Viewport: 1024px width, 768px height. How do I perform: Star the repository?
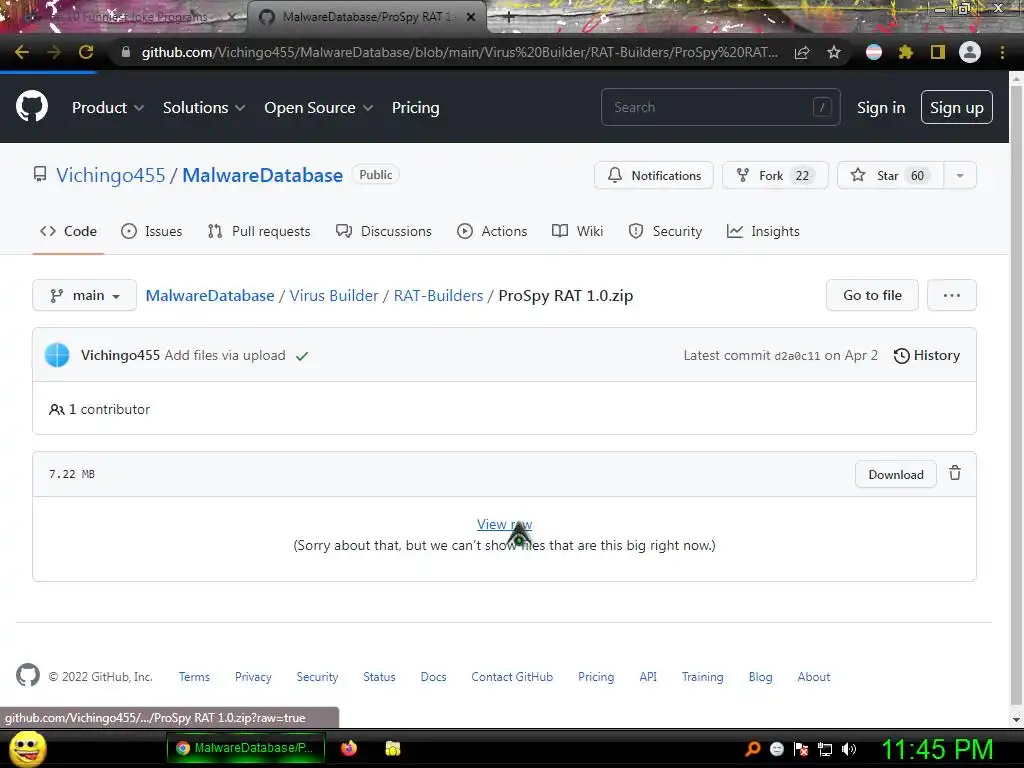point(890,175)
